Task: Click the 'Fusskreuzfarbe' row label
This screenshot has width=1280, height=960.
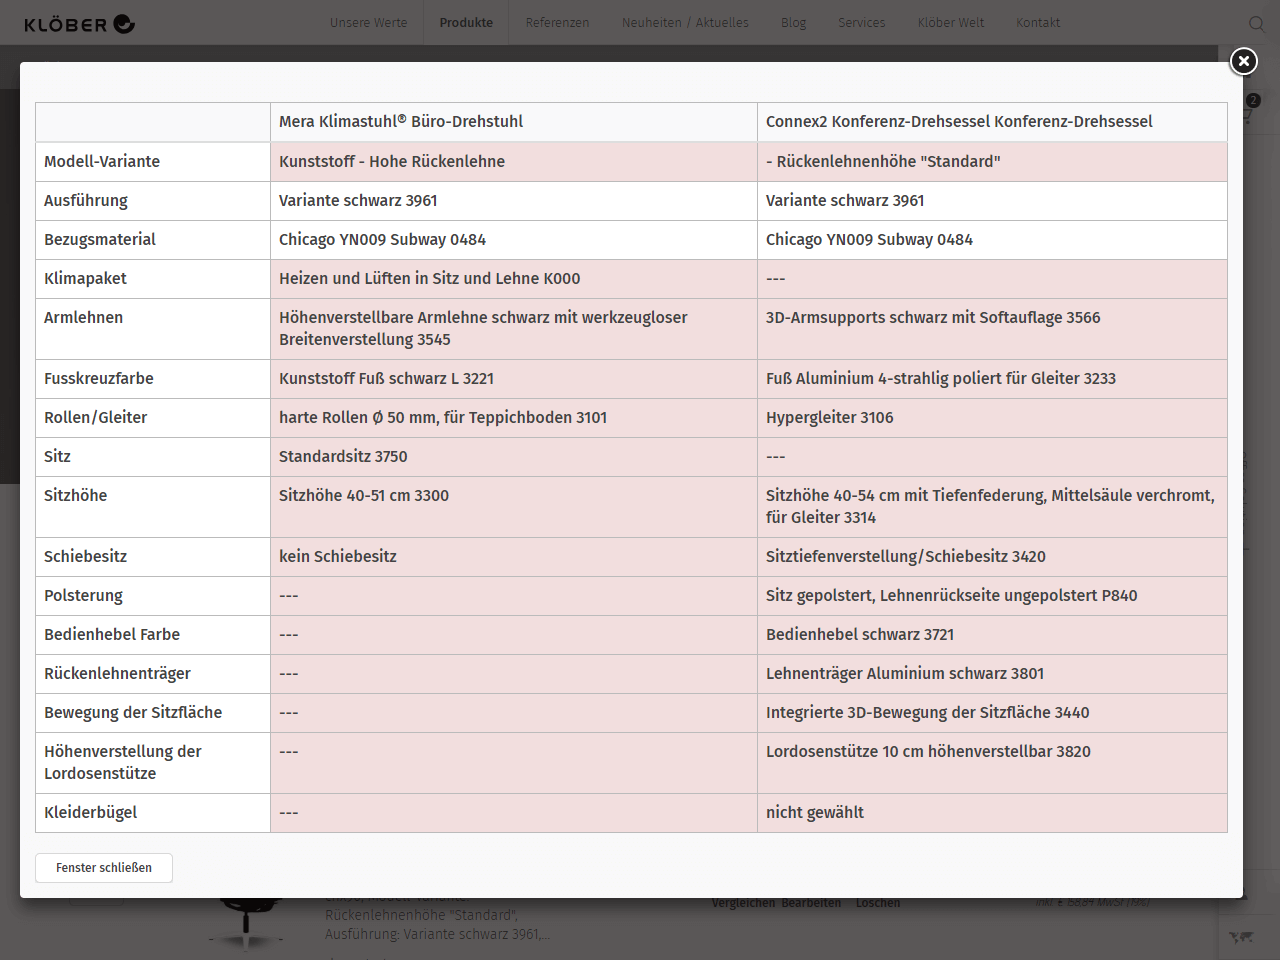Action: (153, 379)
